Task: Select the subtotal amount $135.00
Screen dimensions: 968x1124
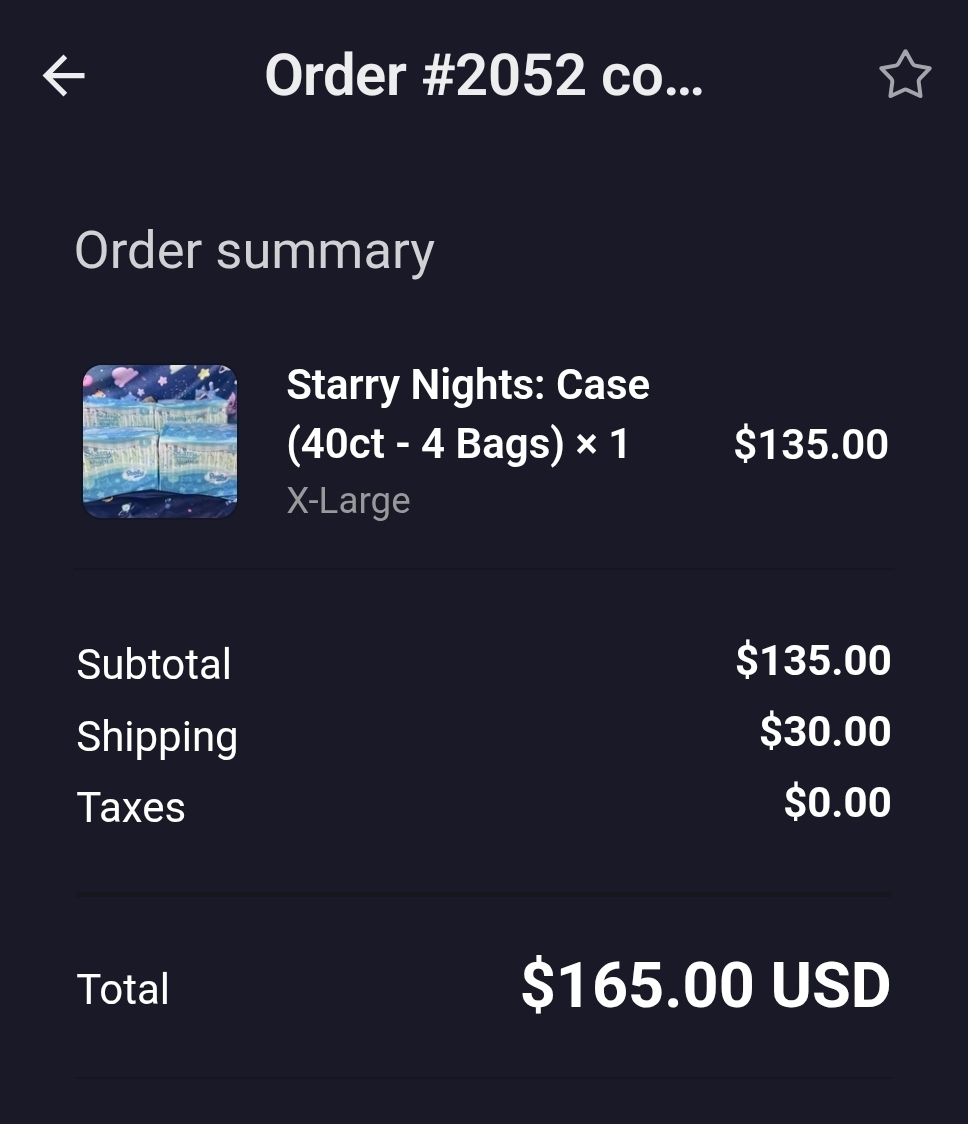Action: [813, 659]
